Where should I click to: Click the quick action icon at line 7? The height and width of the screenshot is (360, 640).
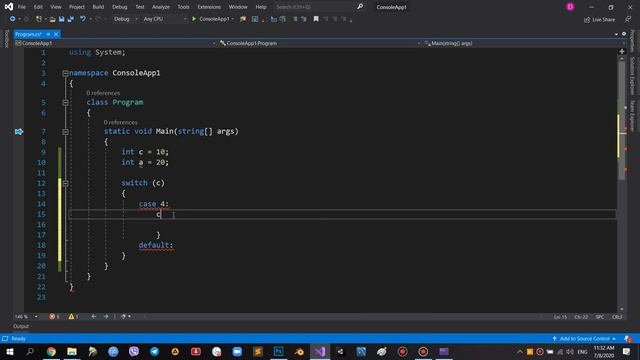click(x=19, y=131)
